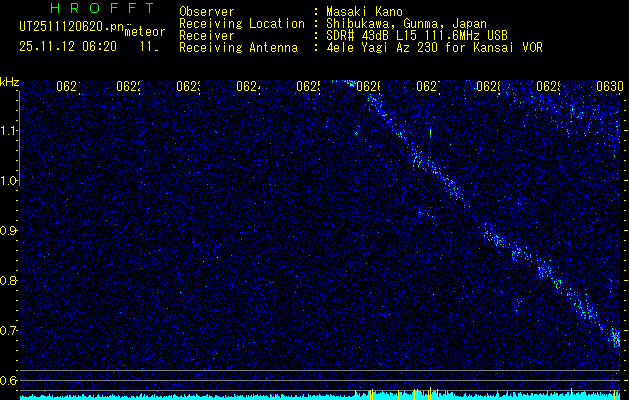Click the Observer label
The width and height of the screenshot is (629, 400).
(x=207, y=12)
